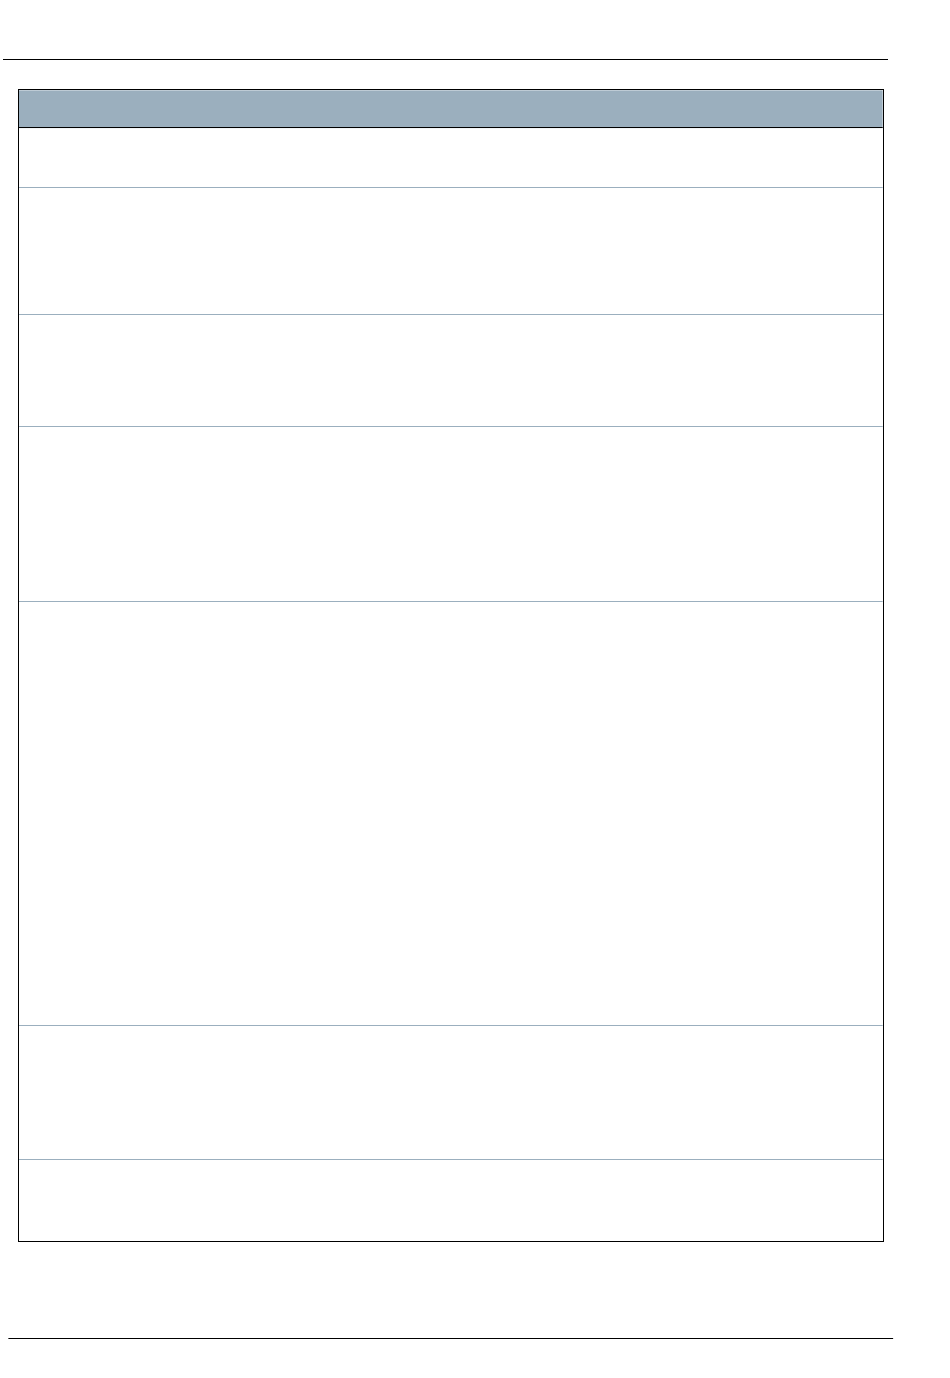Select the third empty table row
The height and width of the screenshot is (1378, 950).
451,371
